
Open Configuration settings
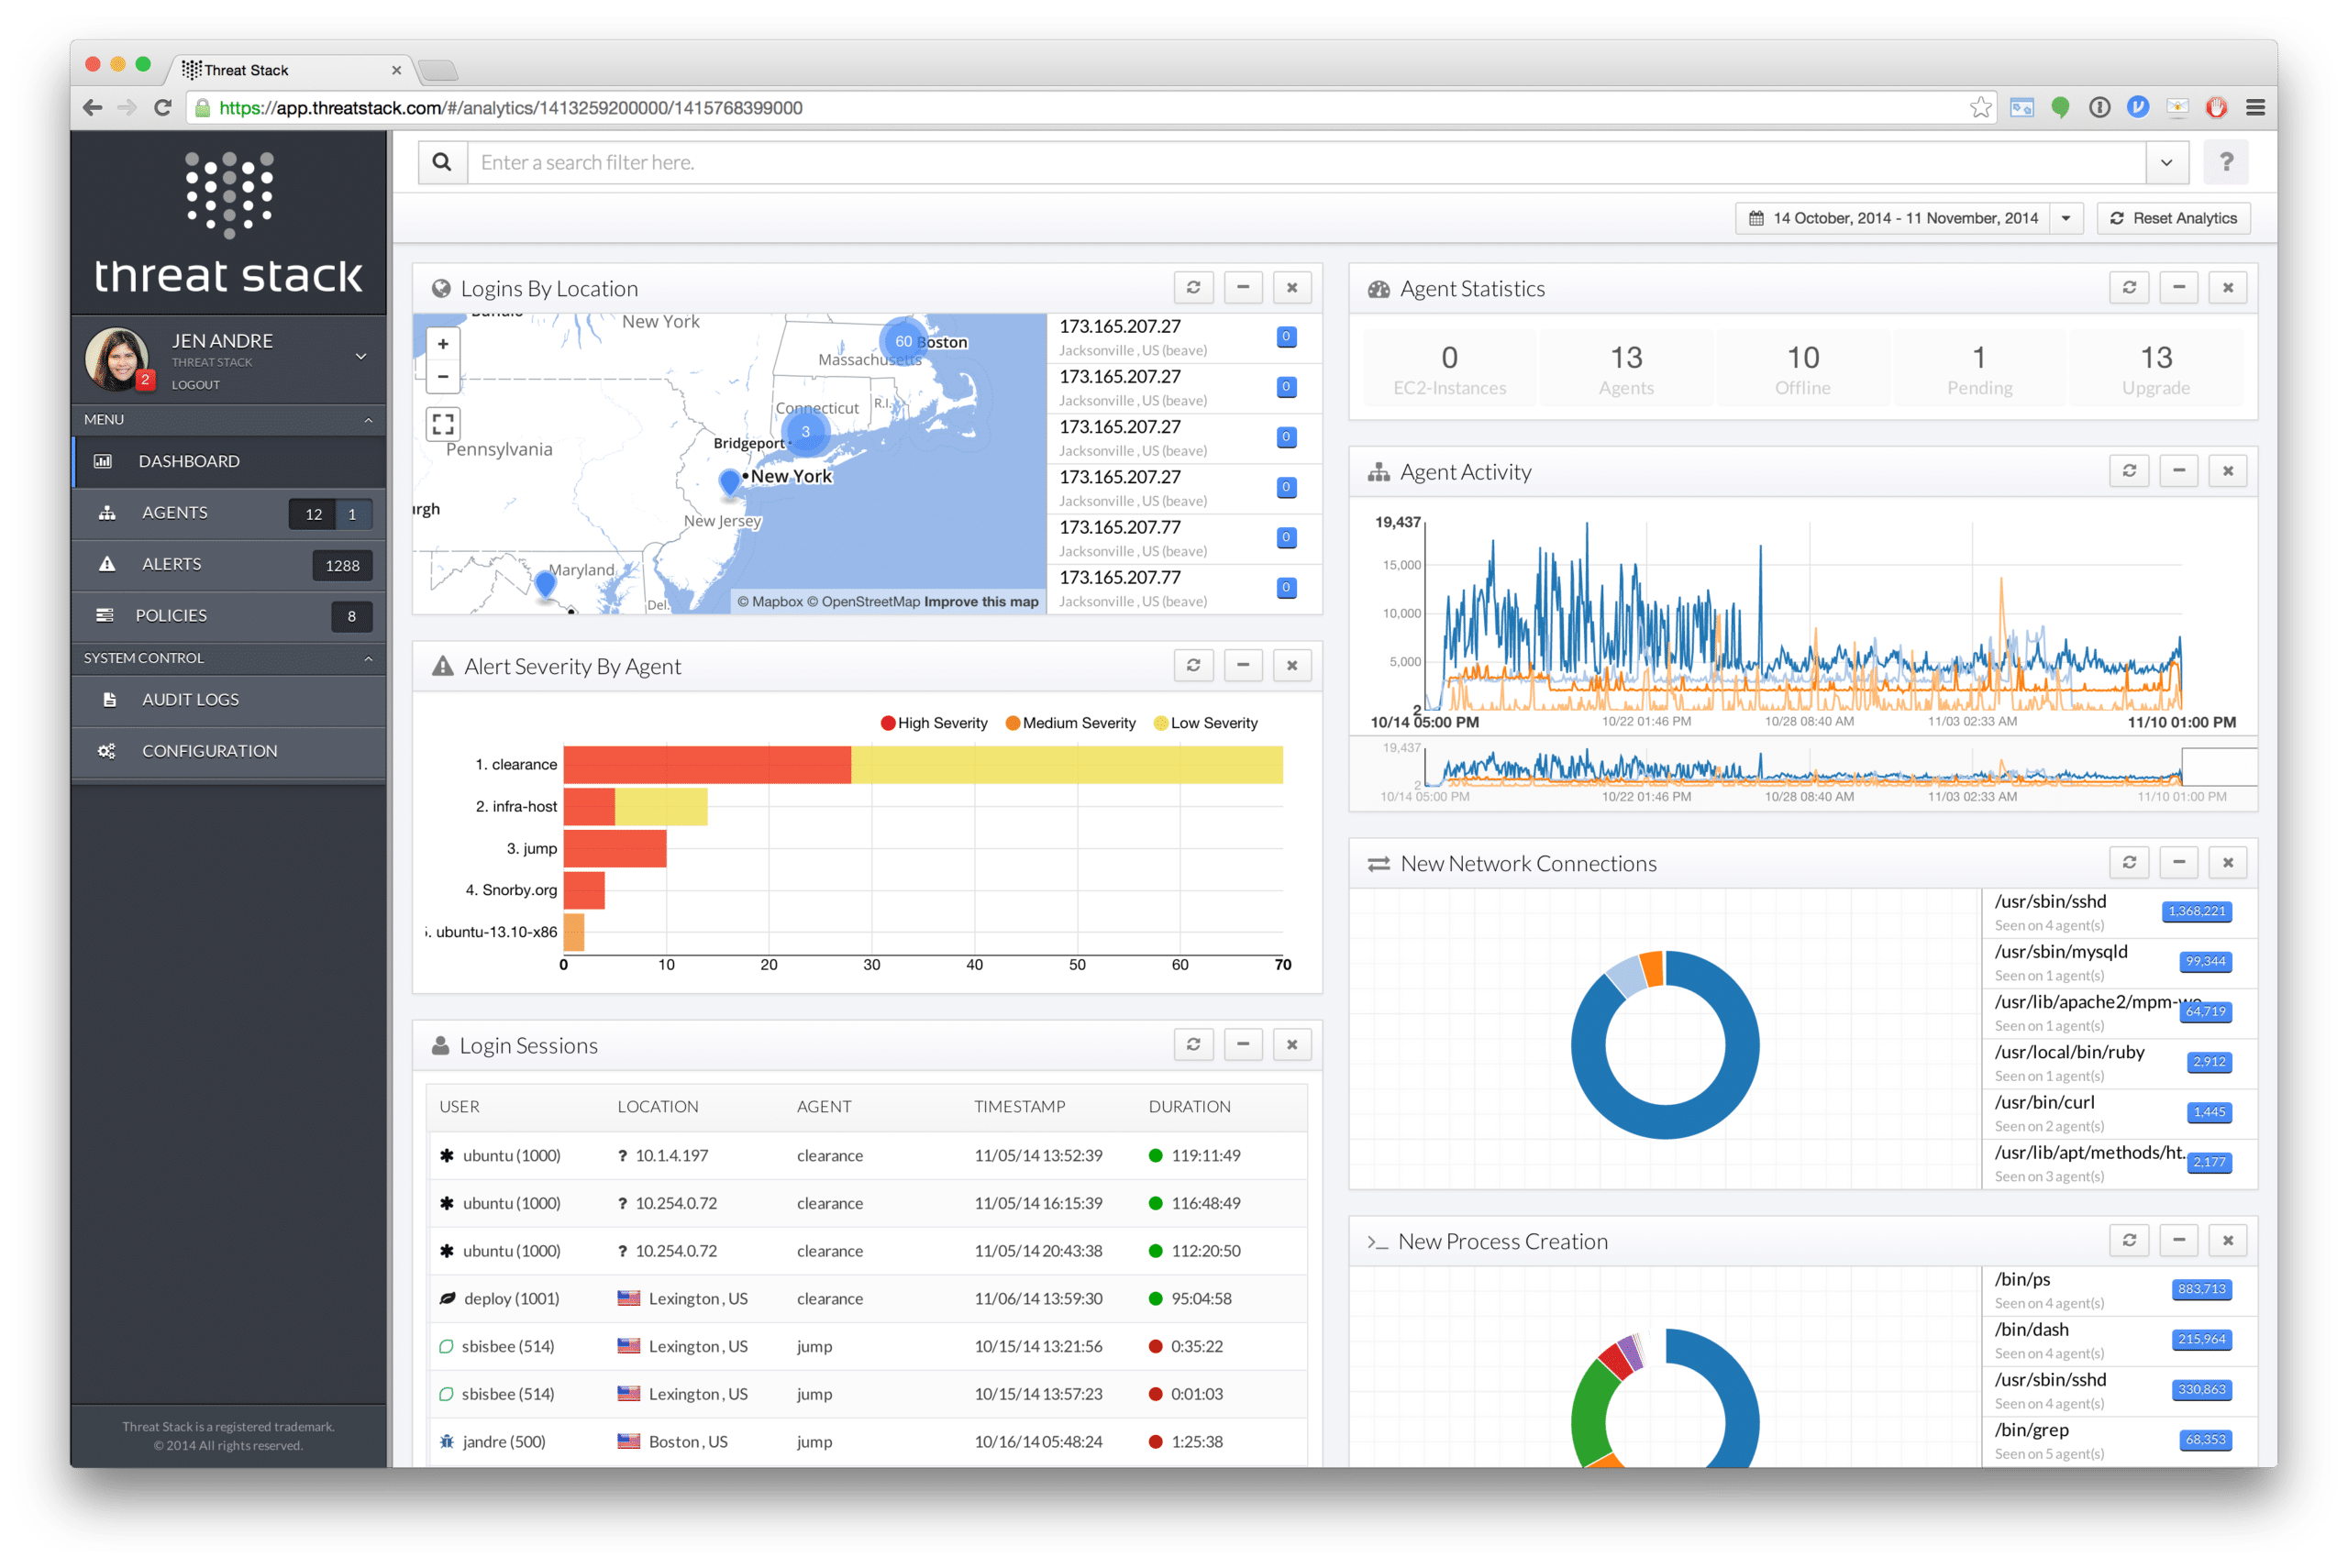tap(229, 751)
